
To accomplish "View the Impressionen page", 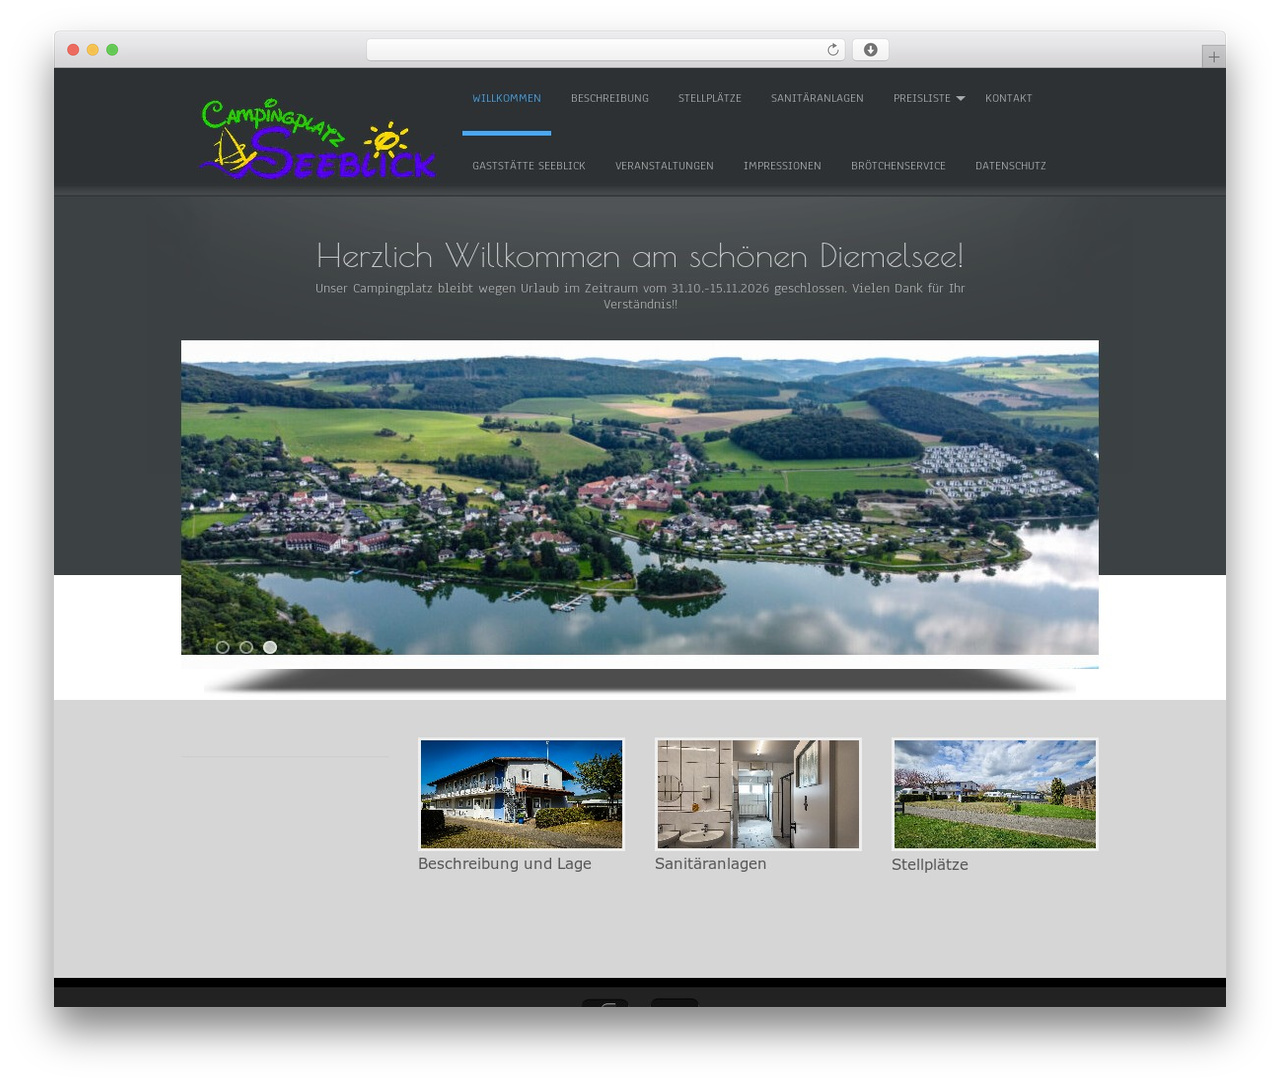I will pyautogui.click(x=782, y=166).
